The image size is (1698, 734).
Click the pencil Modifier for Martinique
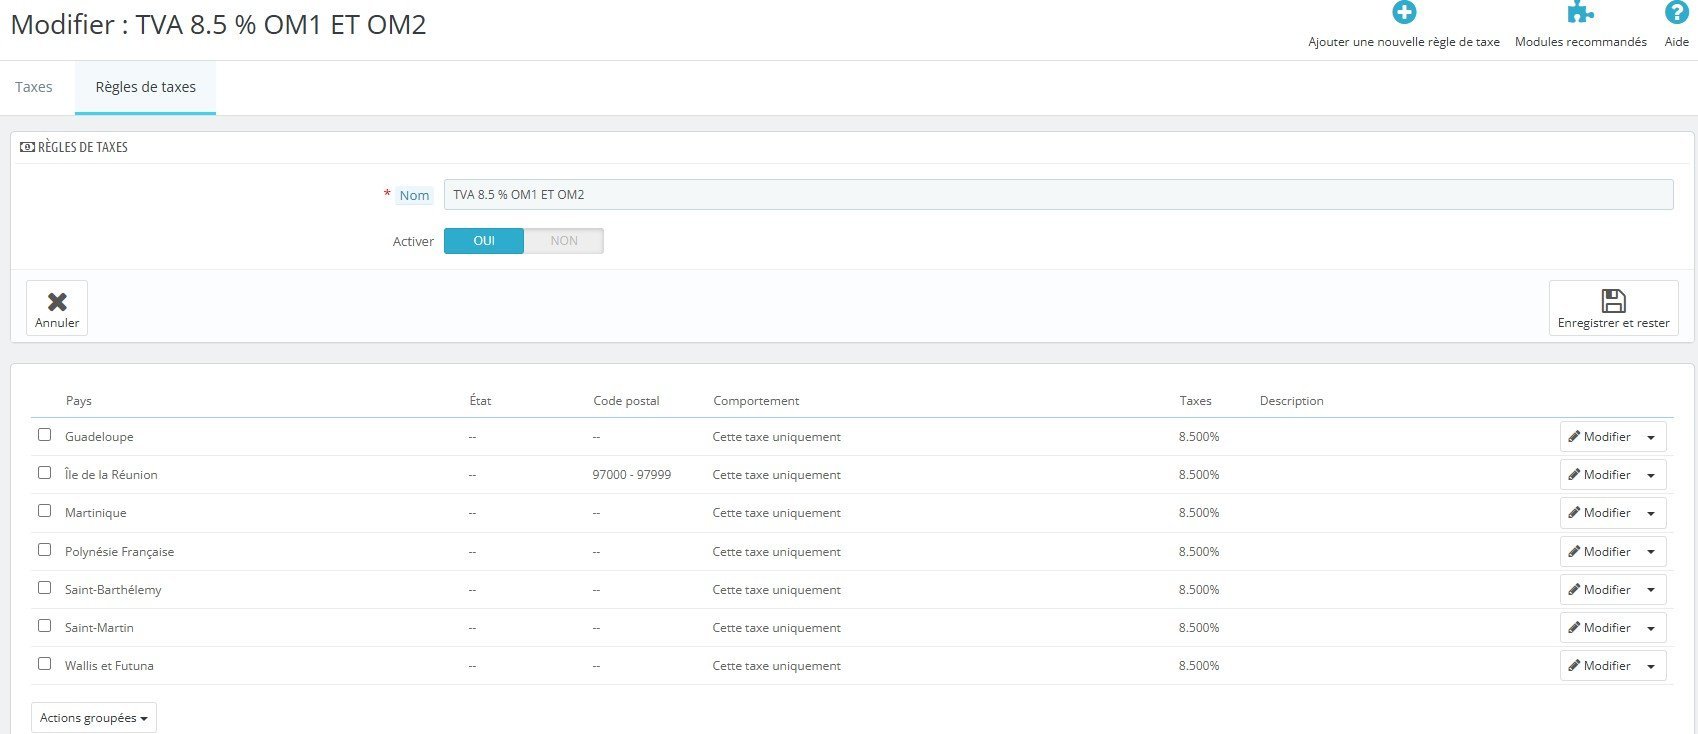pyautogui.click(x=1598, y=513)
